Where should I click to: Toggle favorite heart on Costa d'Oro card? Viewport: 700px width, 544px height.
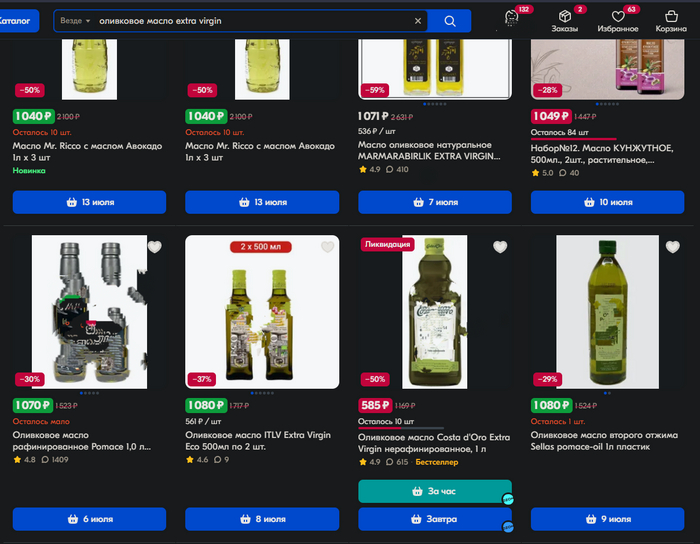[500, 247]
